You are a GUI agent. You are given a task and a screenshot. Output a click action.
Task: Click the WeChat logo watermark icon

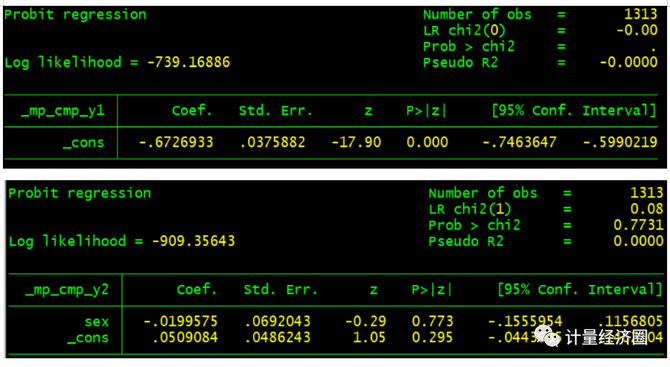click(548, 336)
